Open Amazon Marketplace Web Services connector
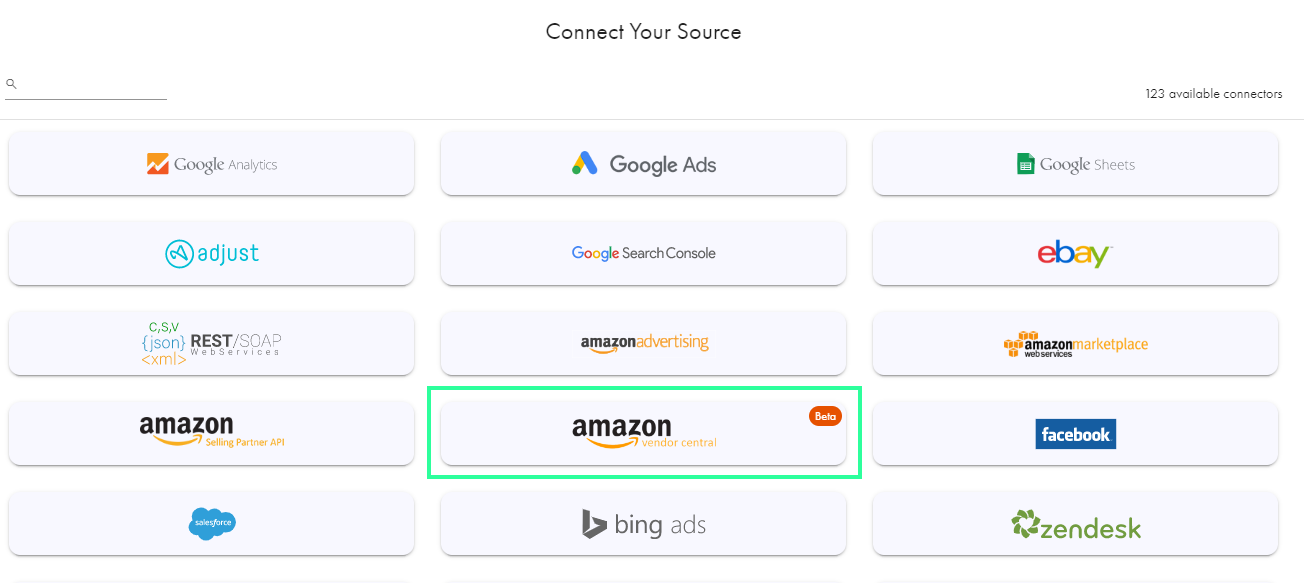Screen dimensions: 1304x583 (1075, 344)
